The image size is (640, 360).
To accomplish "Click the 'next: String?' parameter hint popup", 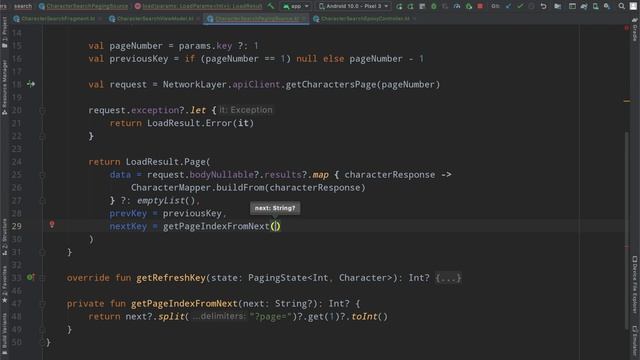I will [275, 208].
